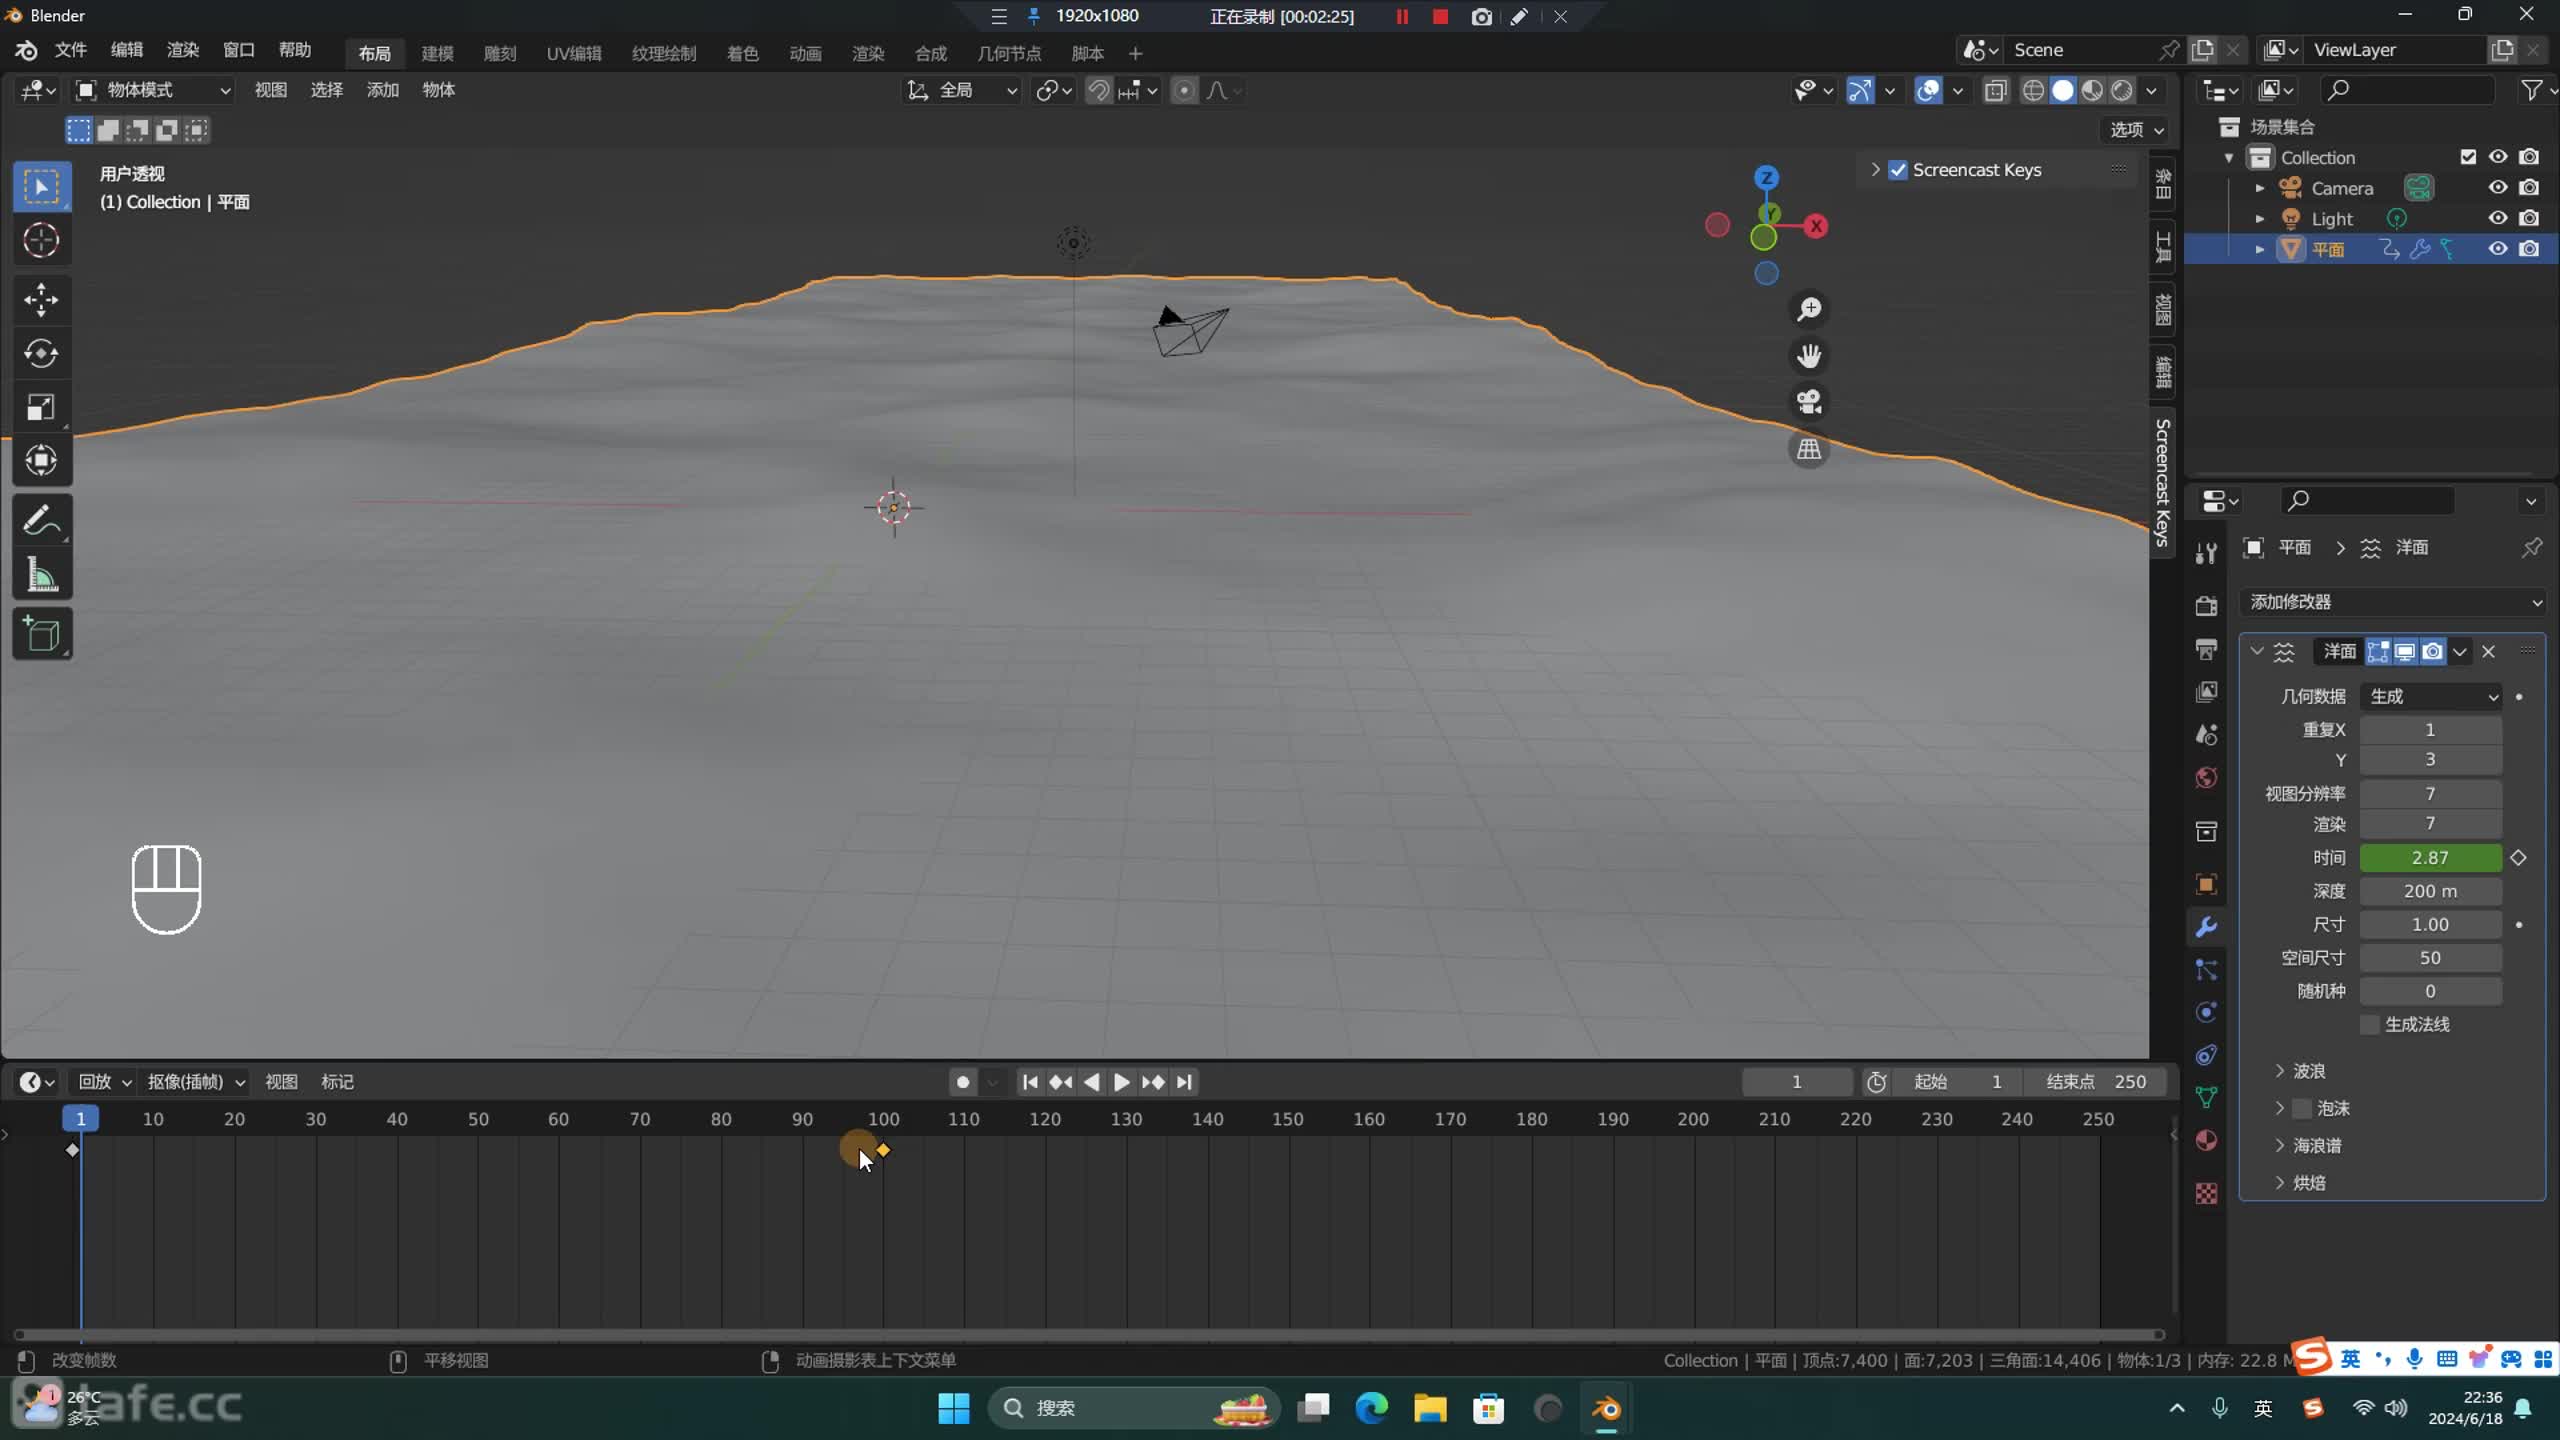Click the keyframe diamond at frame 100

(883, 1150)
